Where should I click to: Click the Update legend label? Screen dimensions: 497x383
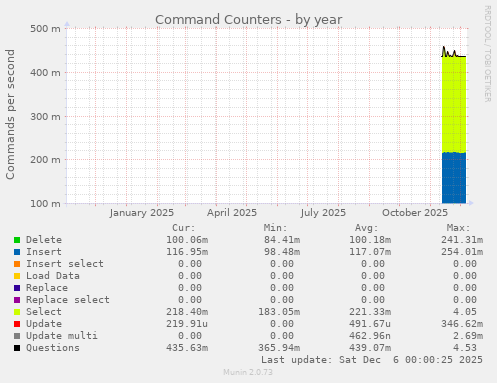44,324
